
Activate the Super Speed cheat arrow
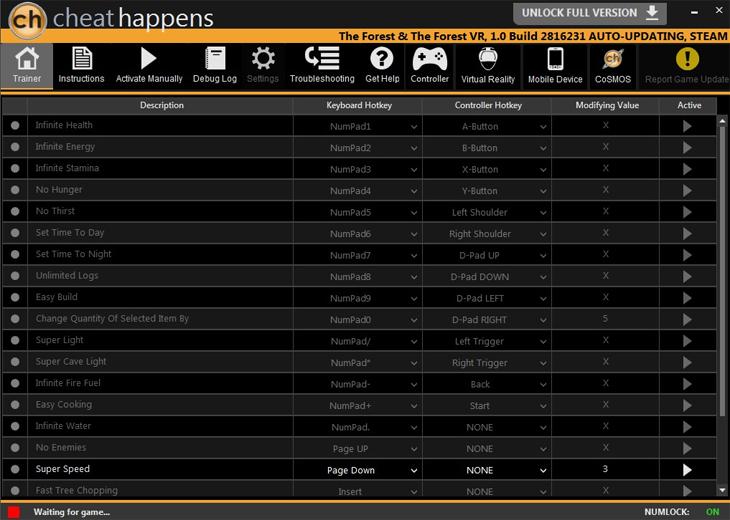click(687, 470)
